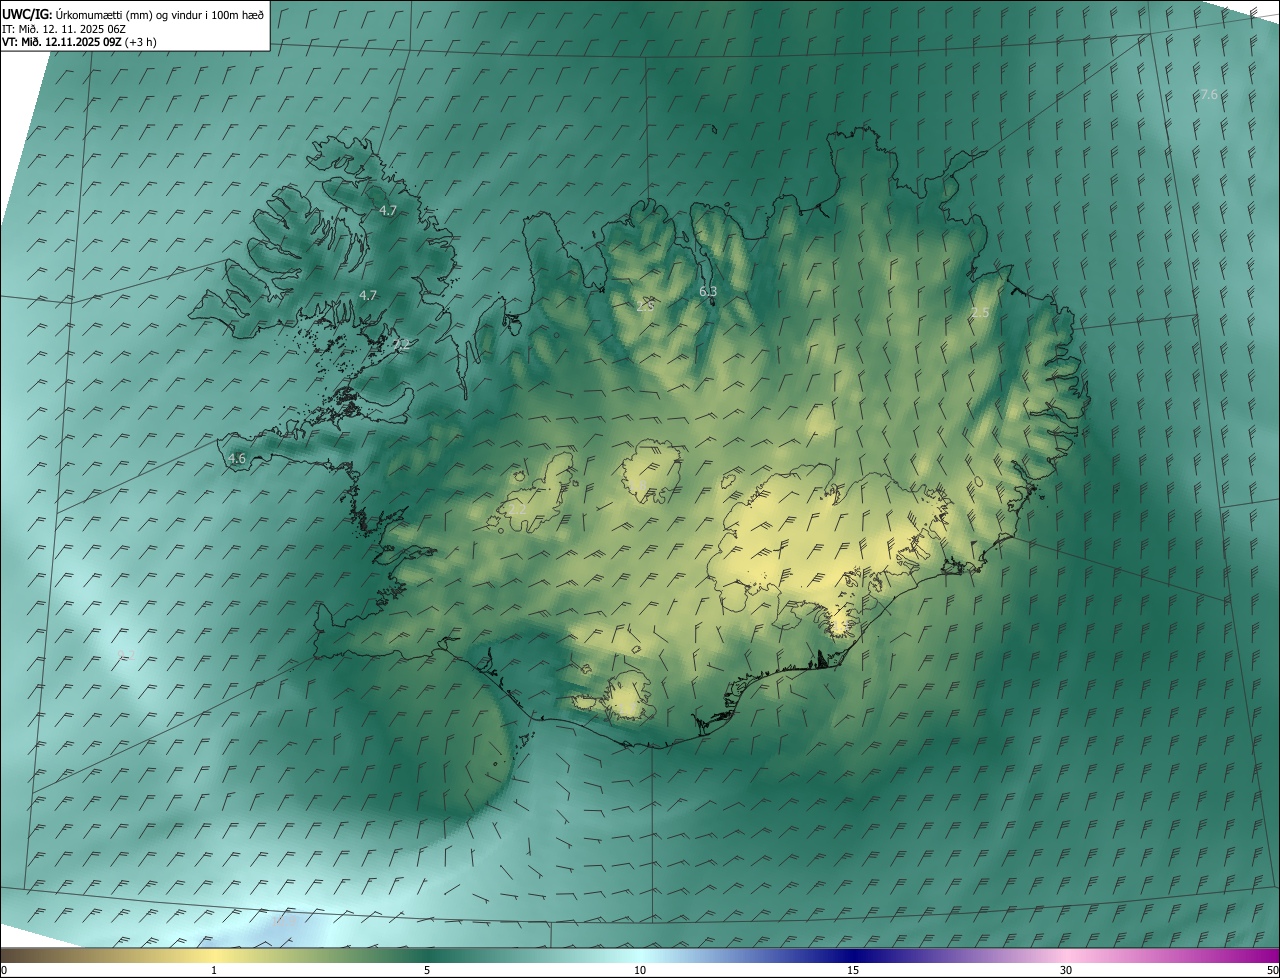Click the 4.6 value label on the map
Image resolution: width=1280 pixels, height=978 pixels.
(237, 458)
